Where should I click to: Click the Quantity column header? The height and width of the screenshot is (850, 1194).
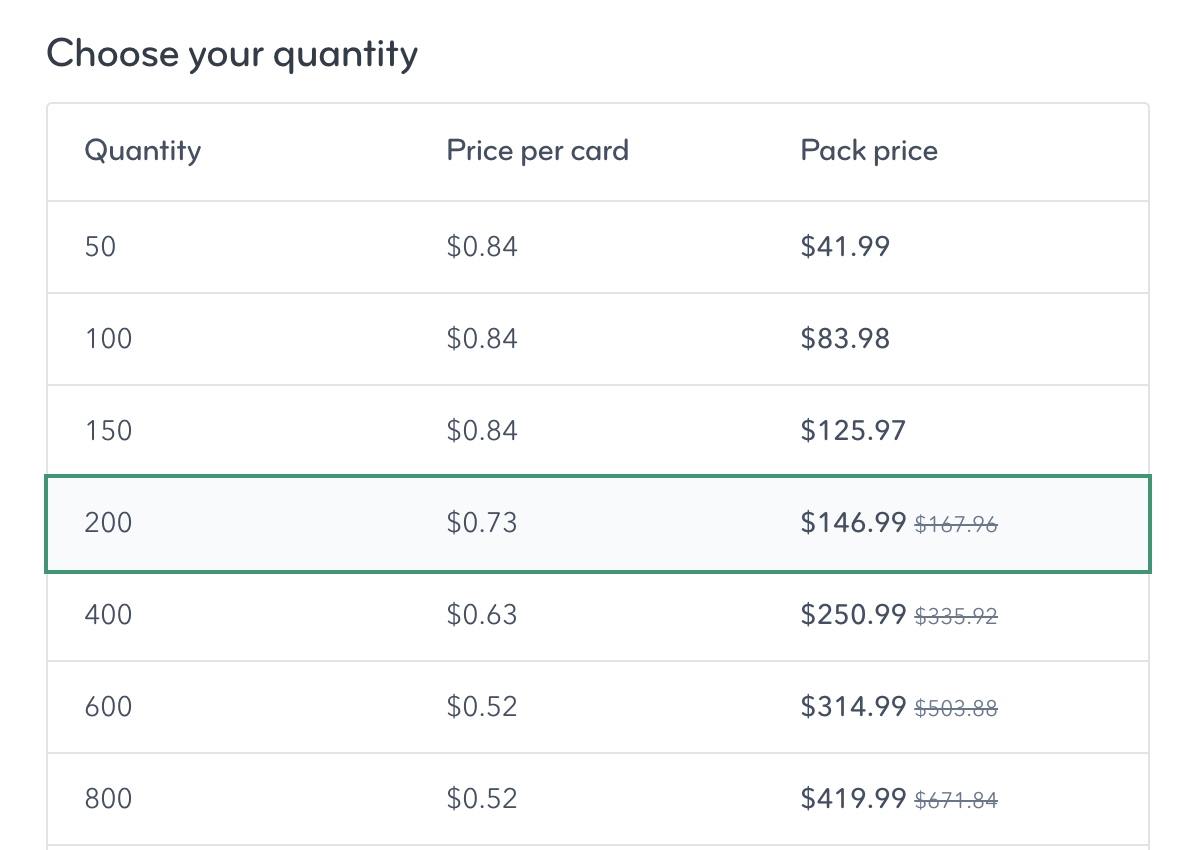pyautogui.click(x=142, y=152)
